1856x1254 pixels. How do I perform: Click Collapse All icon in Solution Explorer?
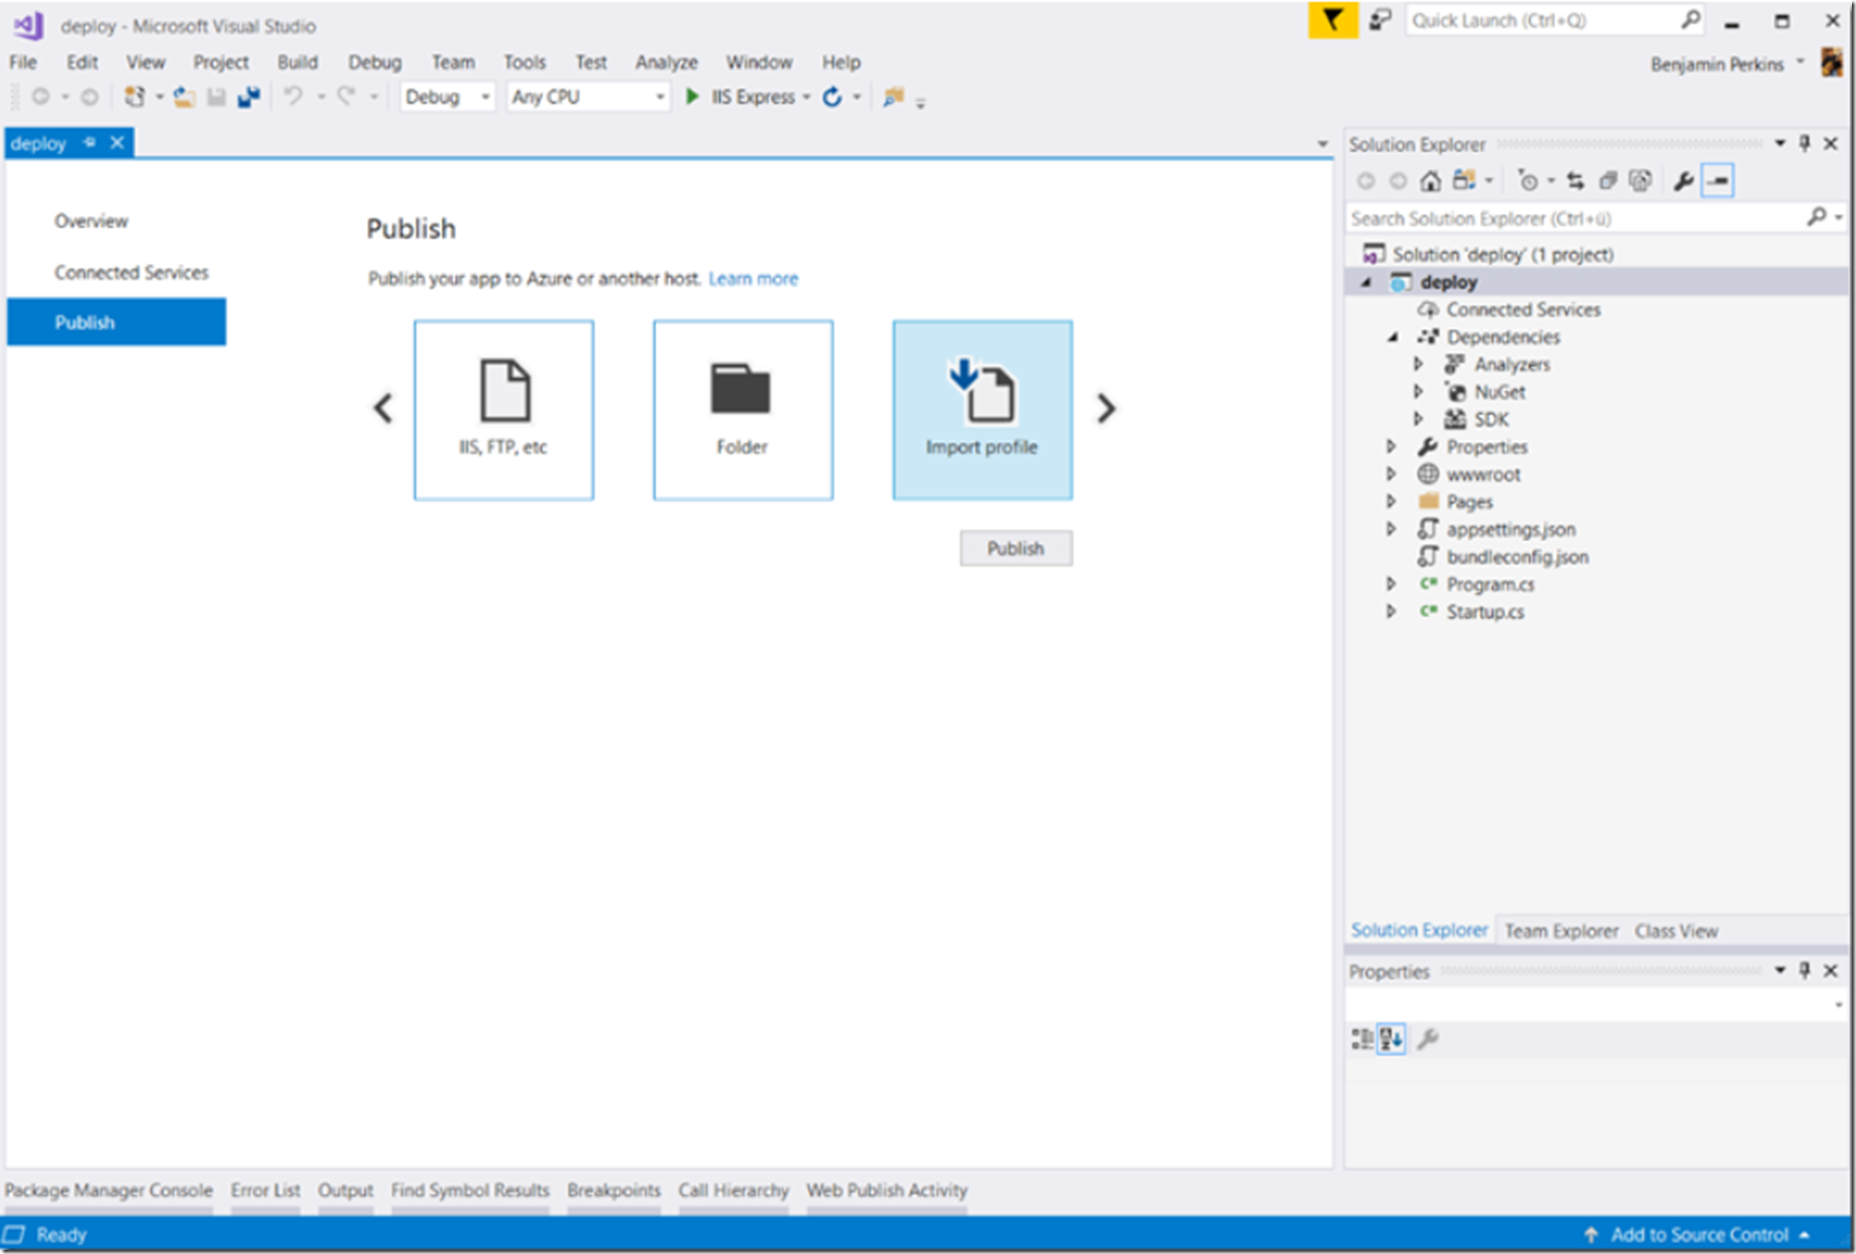pyautogui.click(x=1608, y=181)
